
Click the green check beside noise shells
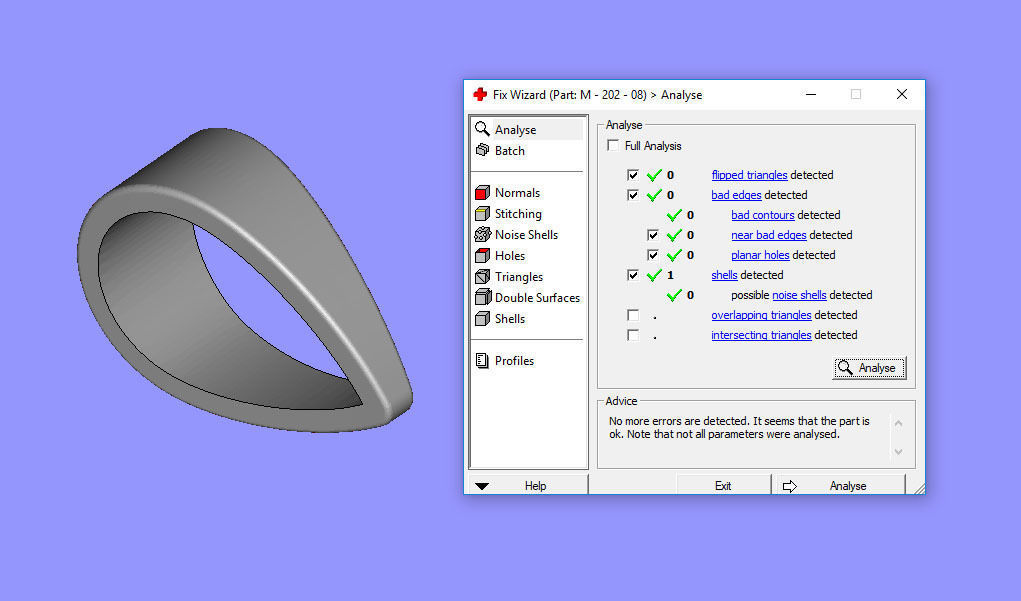pyautogui.click(x=674, y=295)
